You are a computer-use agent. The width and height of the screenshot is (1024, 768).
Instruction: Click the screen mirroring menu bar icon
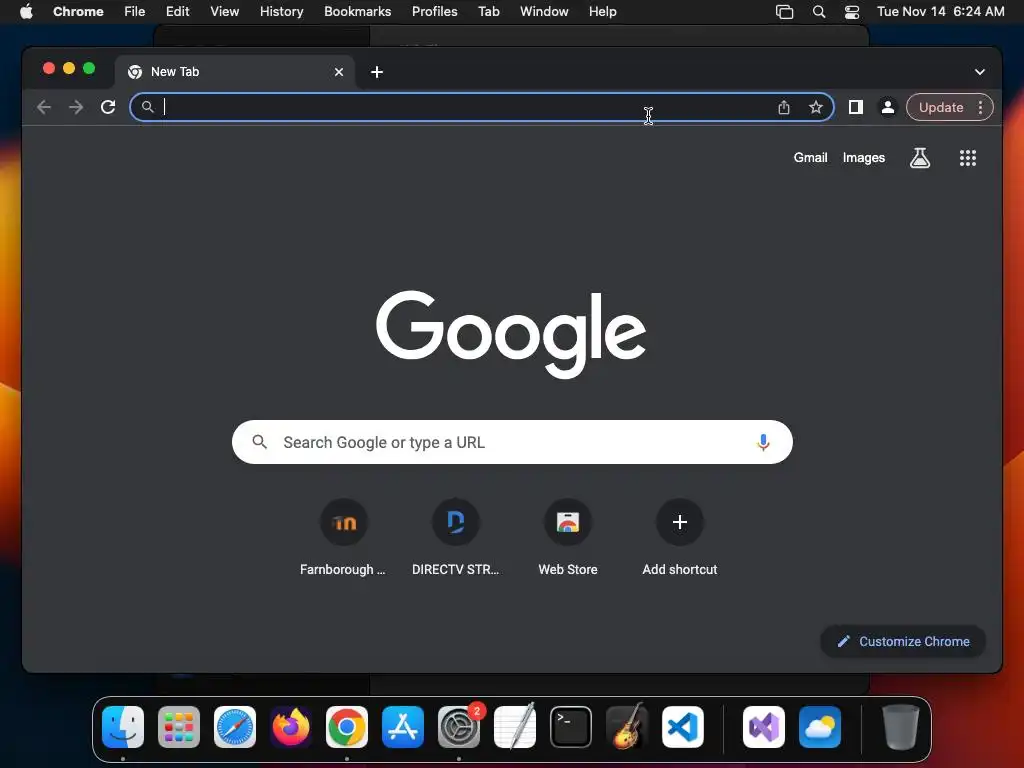pos(784,12)
